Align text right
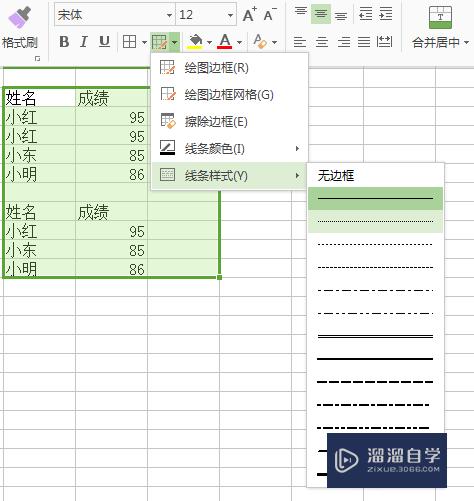This screenshot has height=501, width=474. (344, 42)
